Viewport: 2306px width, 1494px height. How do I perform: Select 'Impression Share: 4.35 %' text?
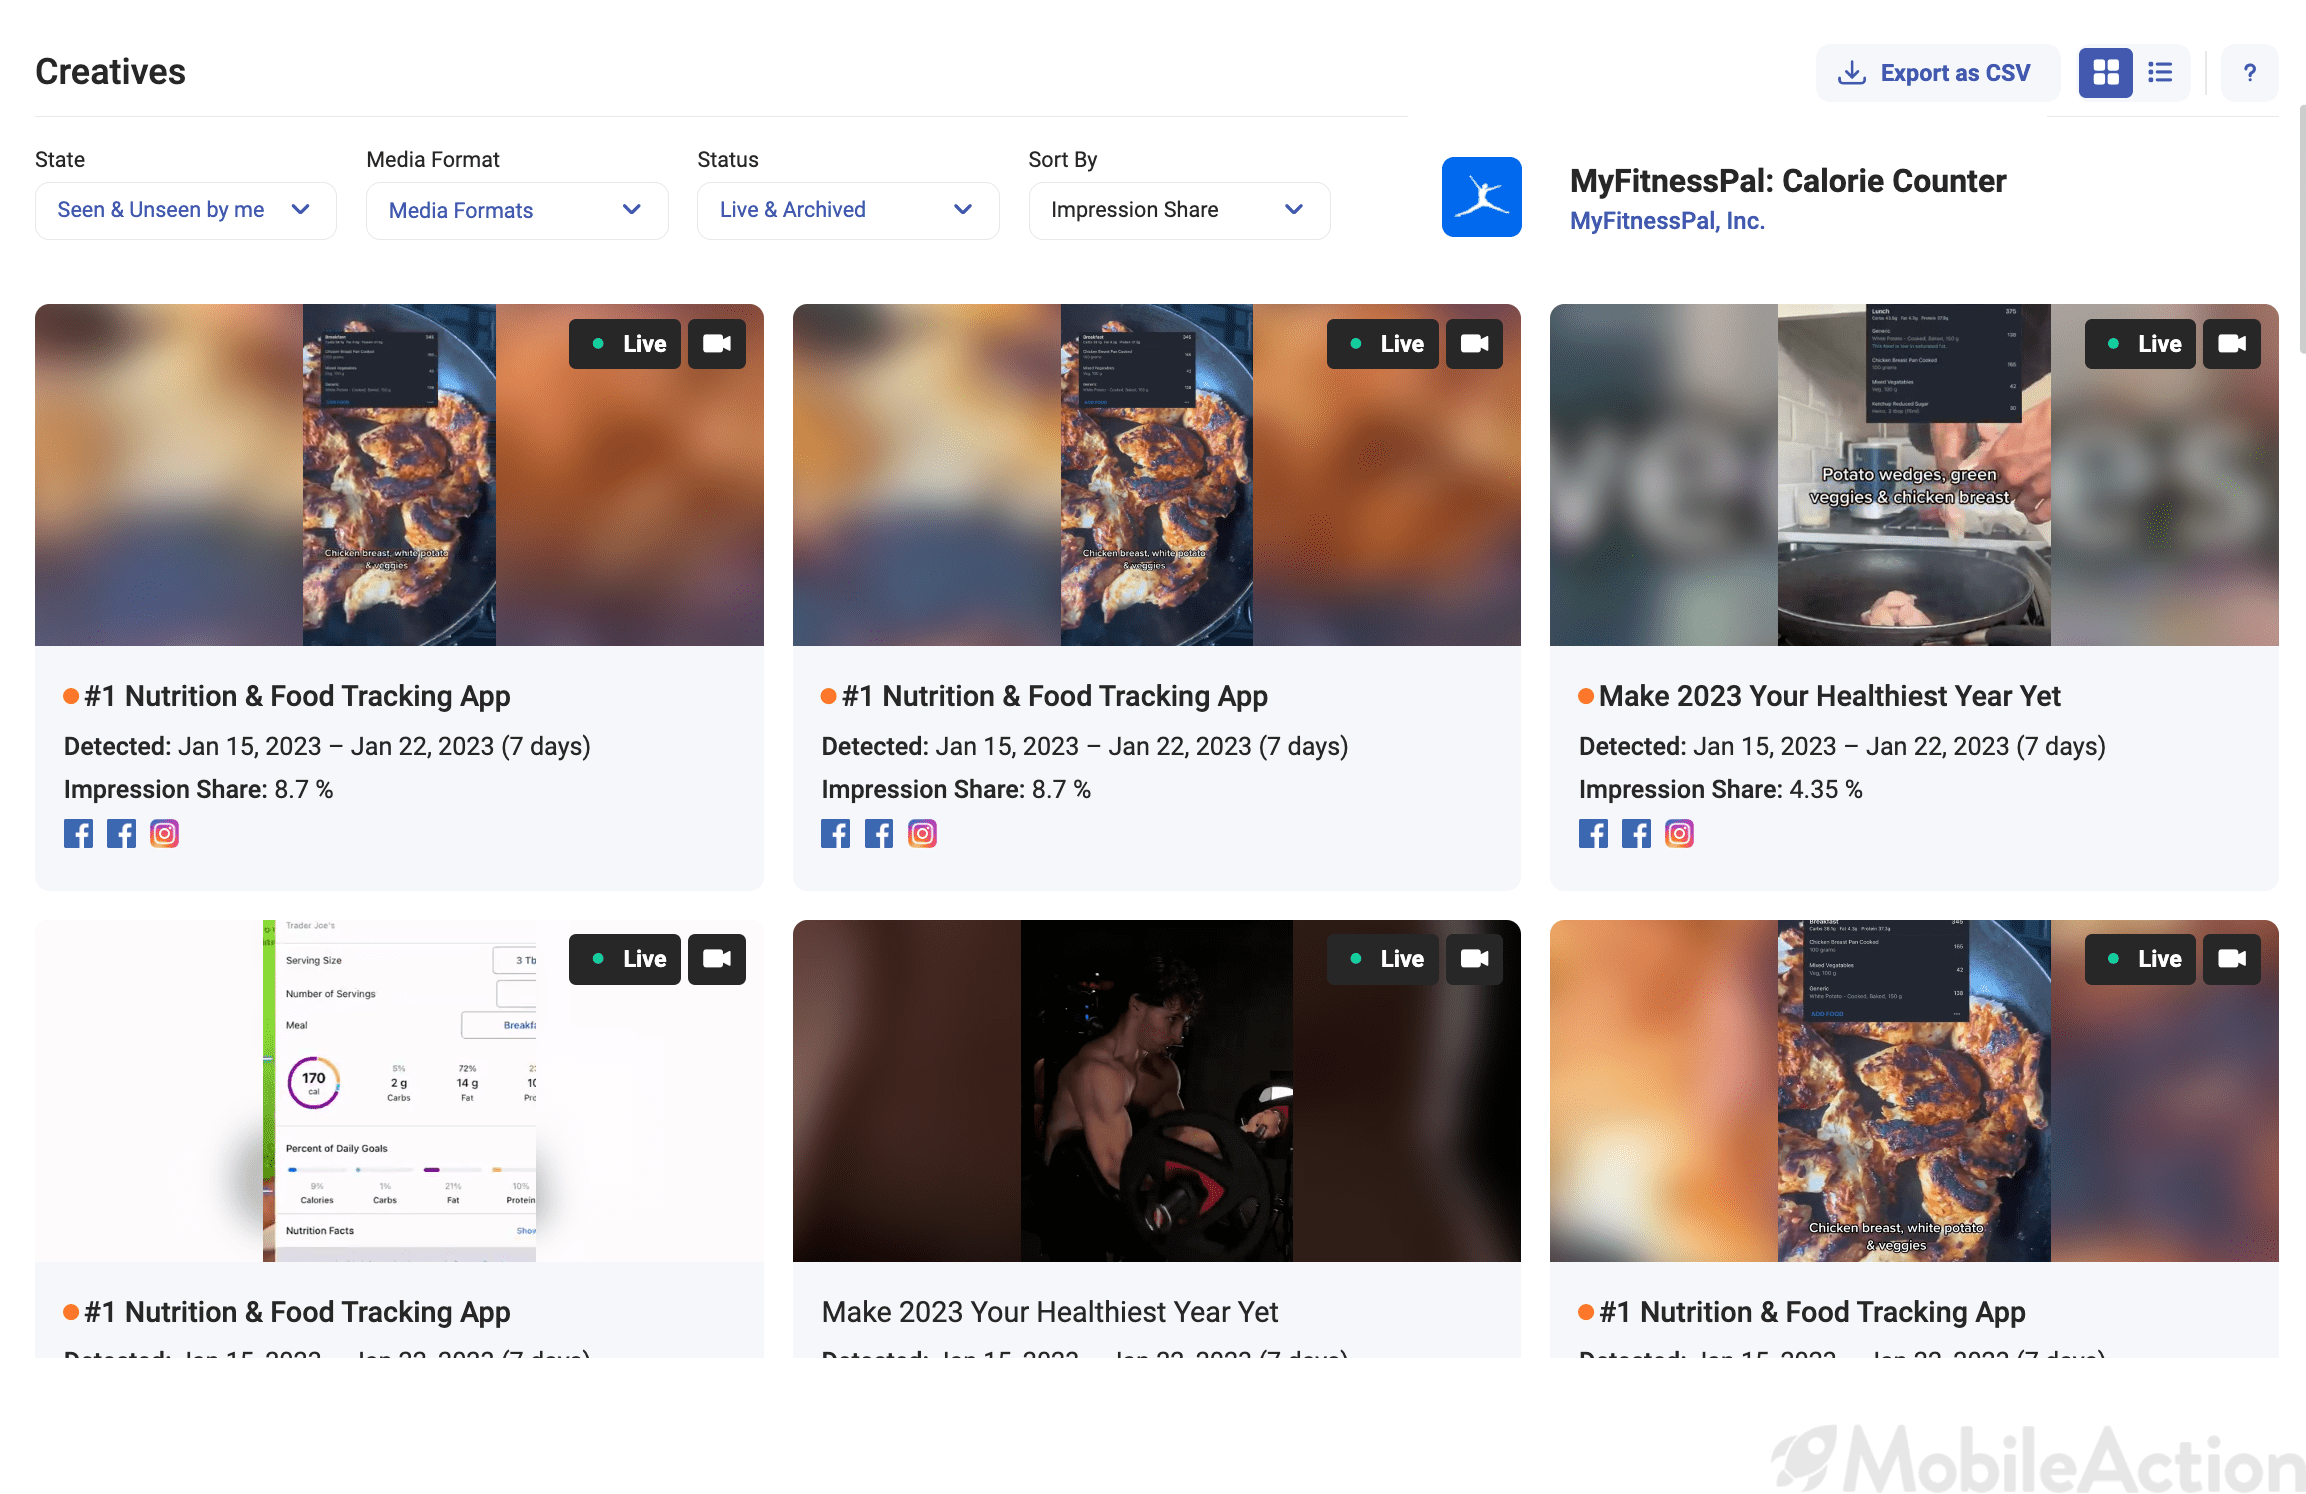point(1720,790)
